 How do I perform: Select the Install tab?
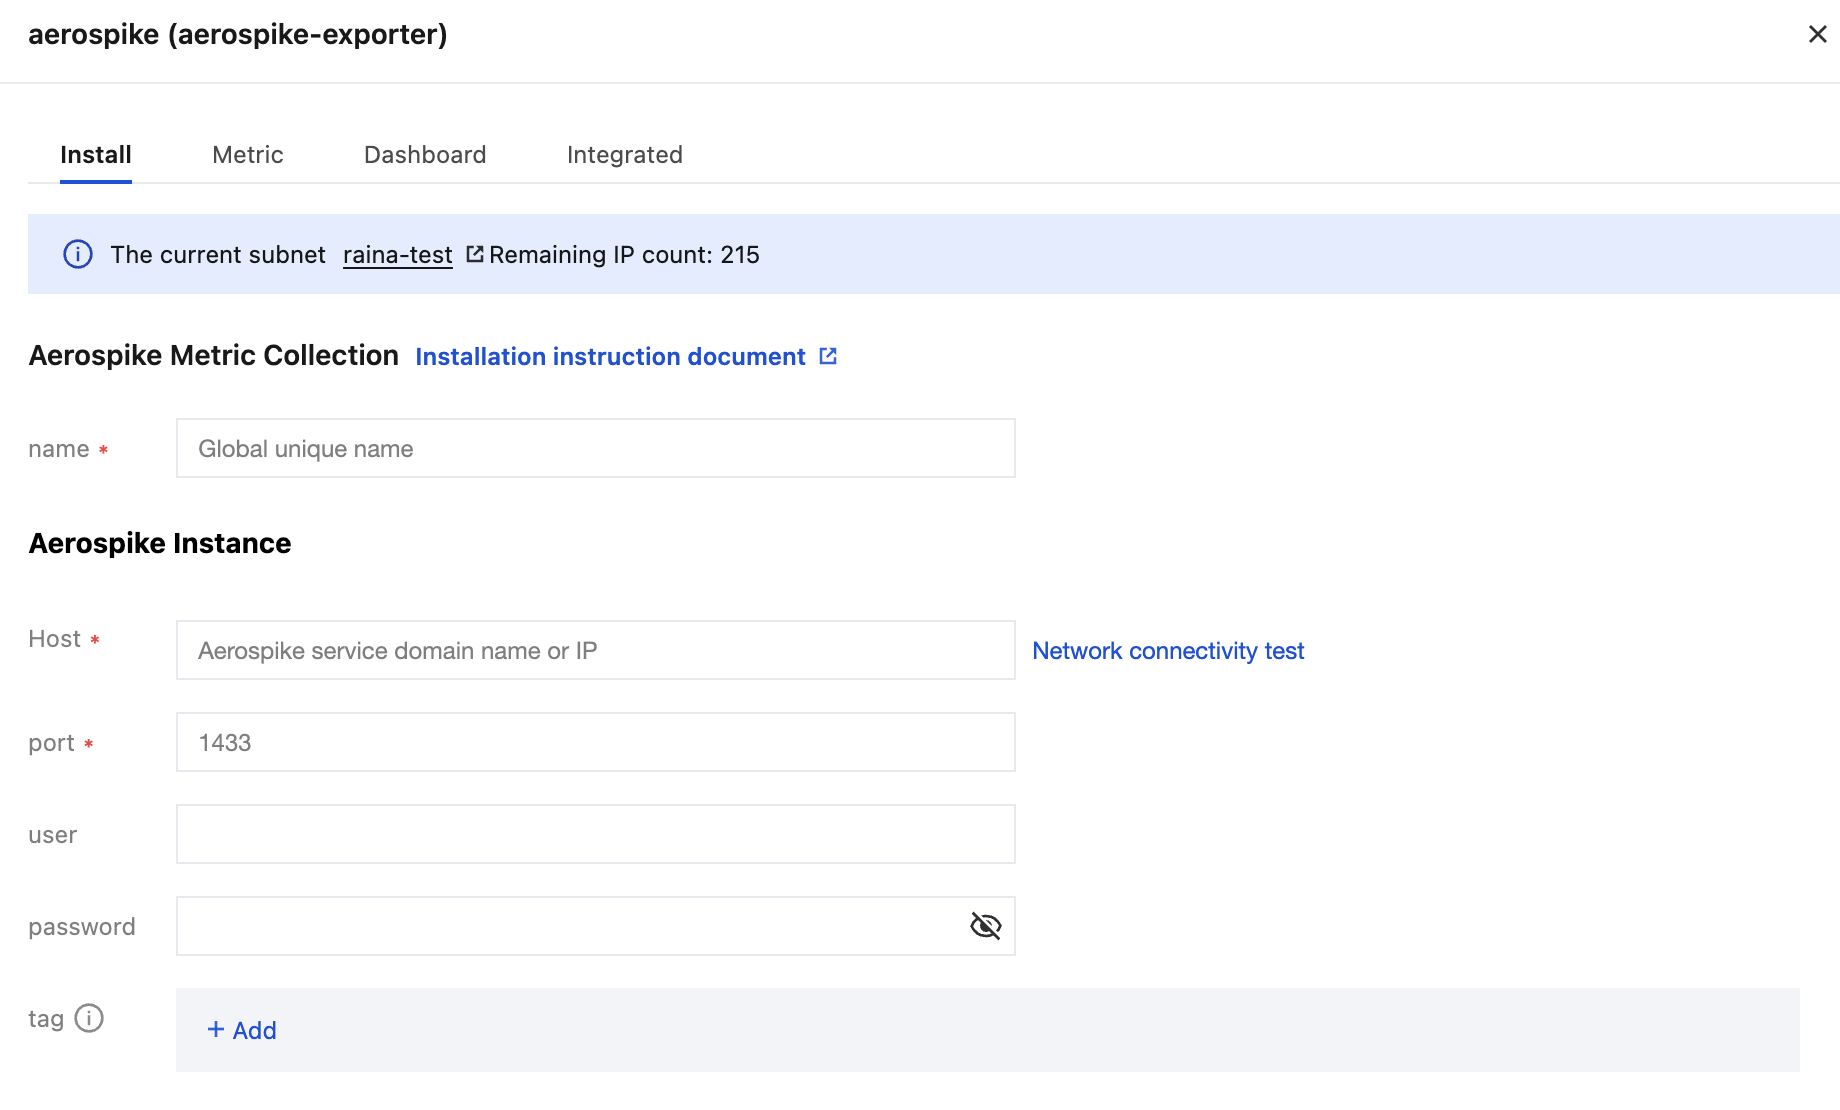(x=96, y=155)
